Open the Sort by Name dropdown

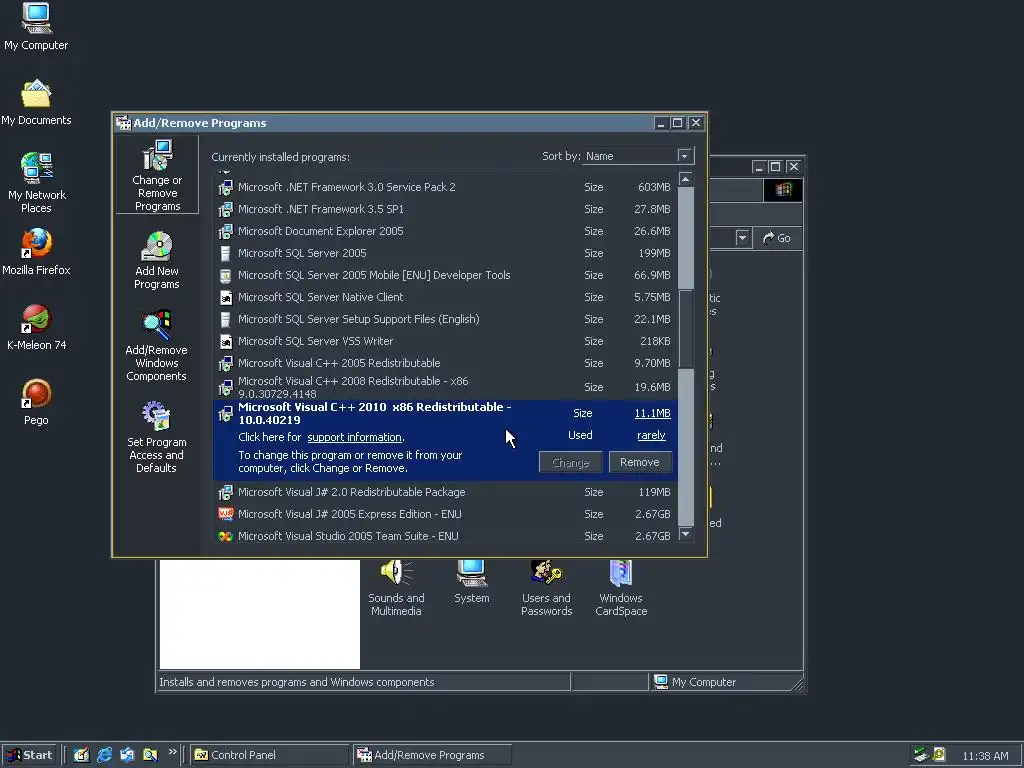pos(684,156)
